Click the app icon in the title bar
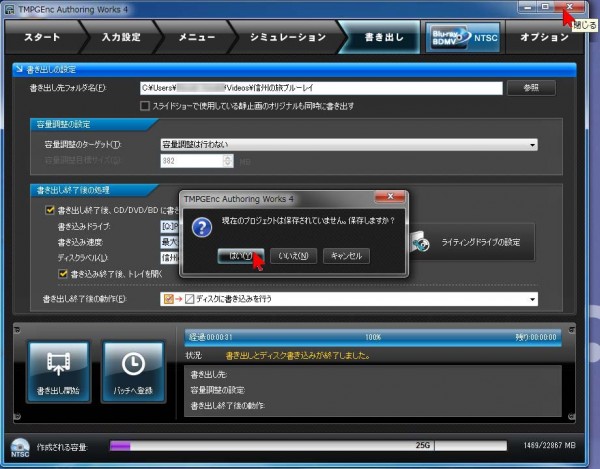 [9, 10]
